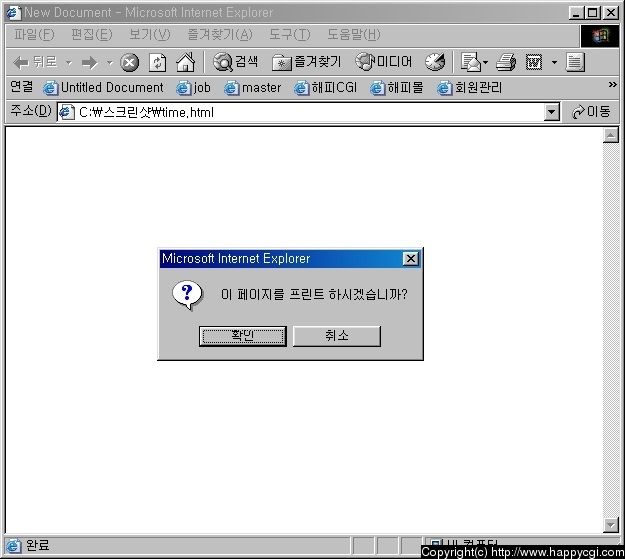Click the dialog message 이 페이지를 프린트 하시겠습니까?
Viewport: 625px width, 559px height.
314,294
